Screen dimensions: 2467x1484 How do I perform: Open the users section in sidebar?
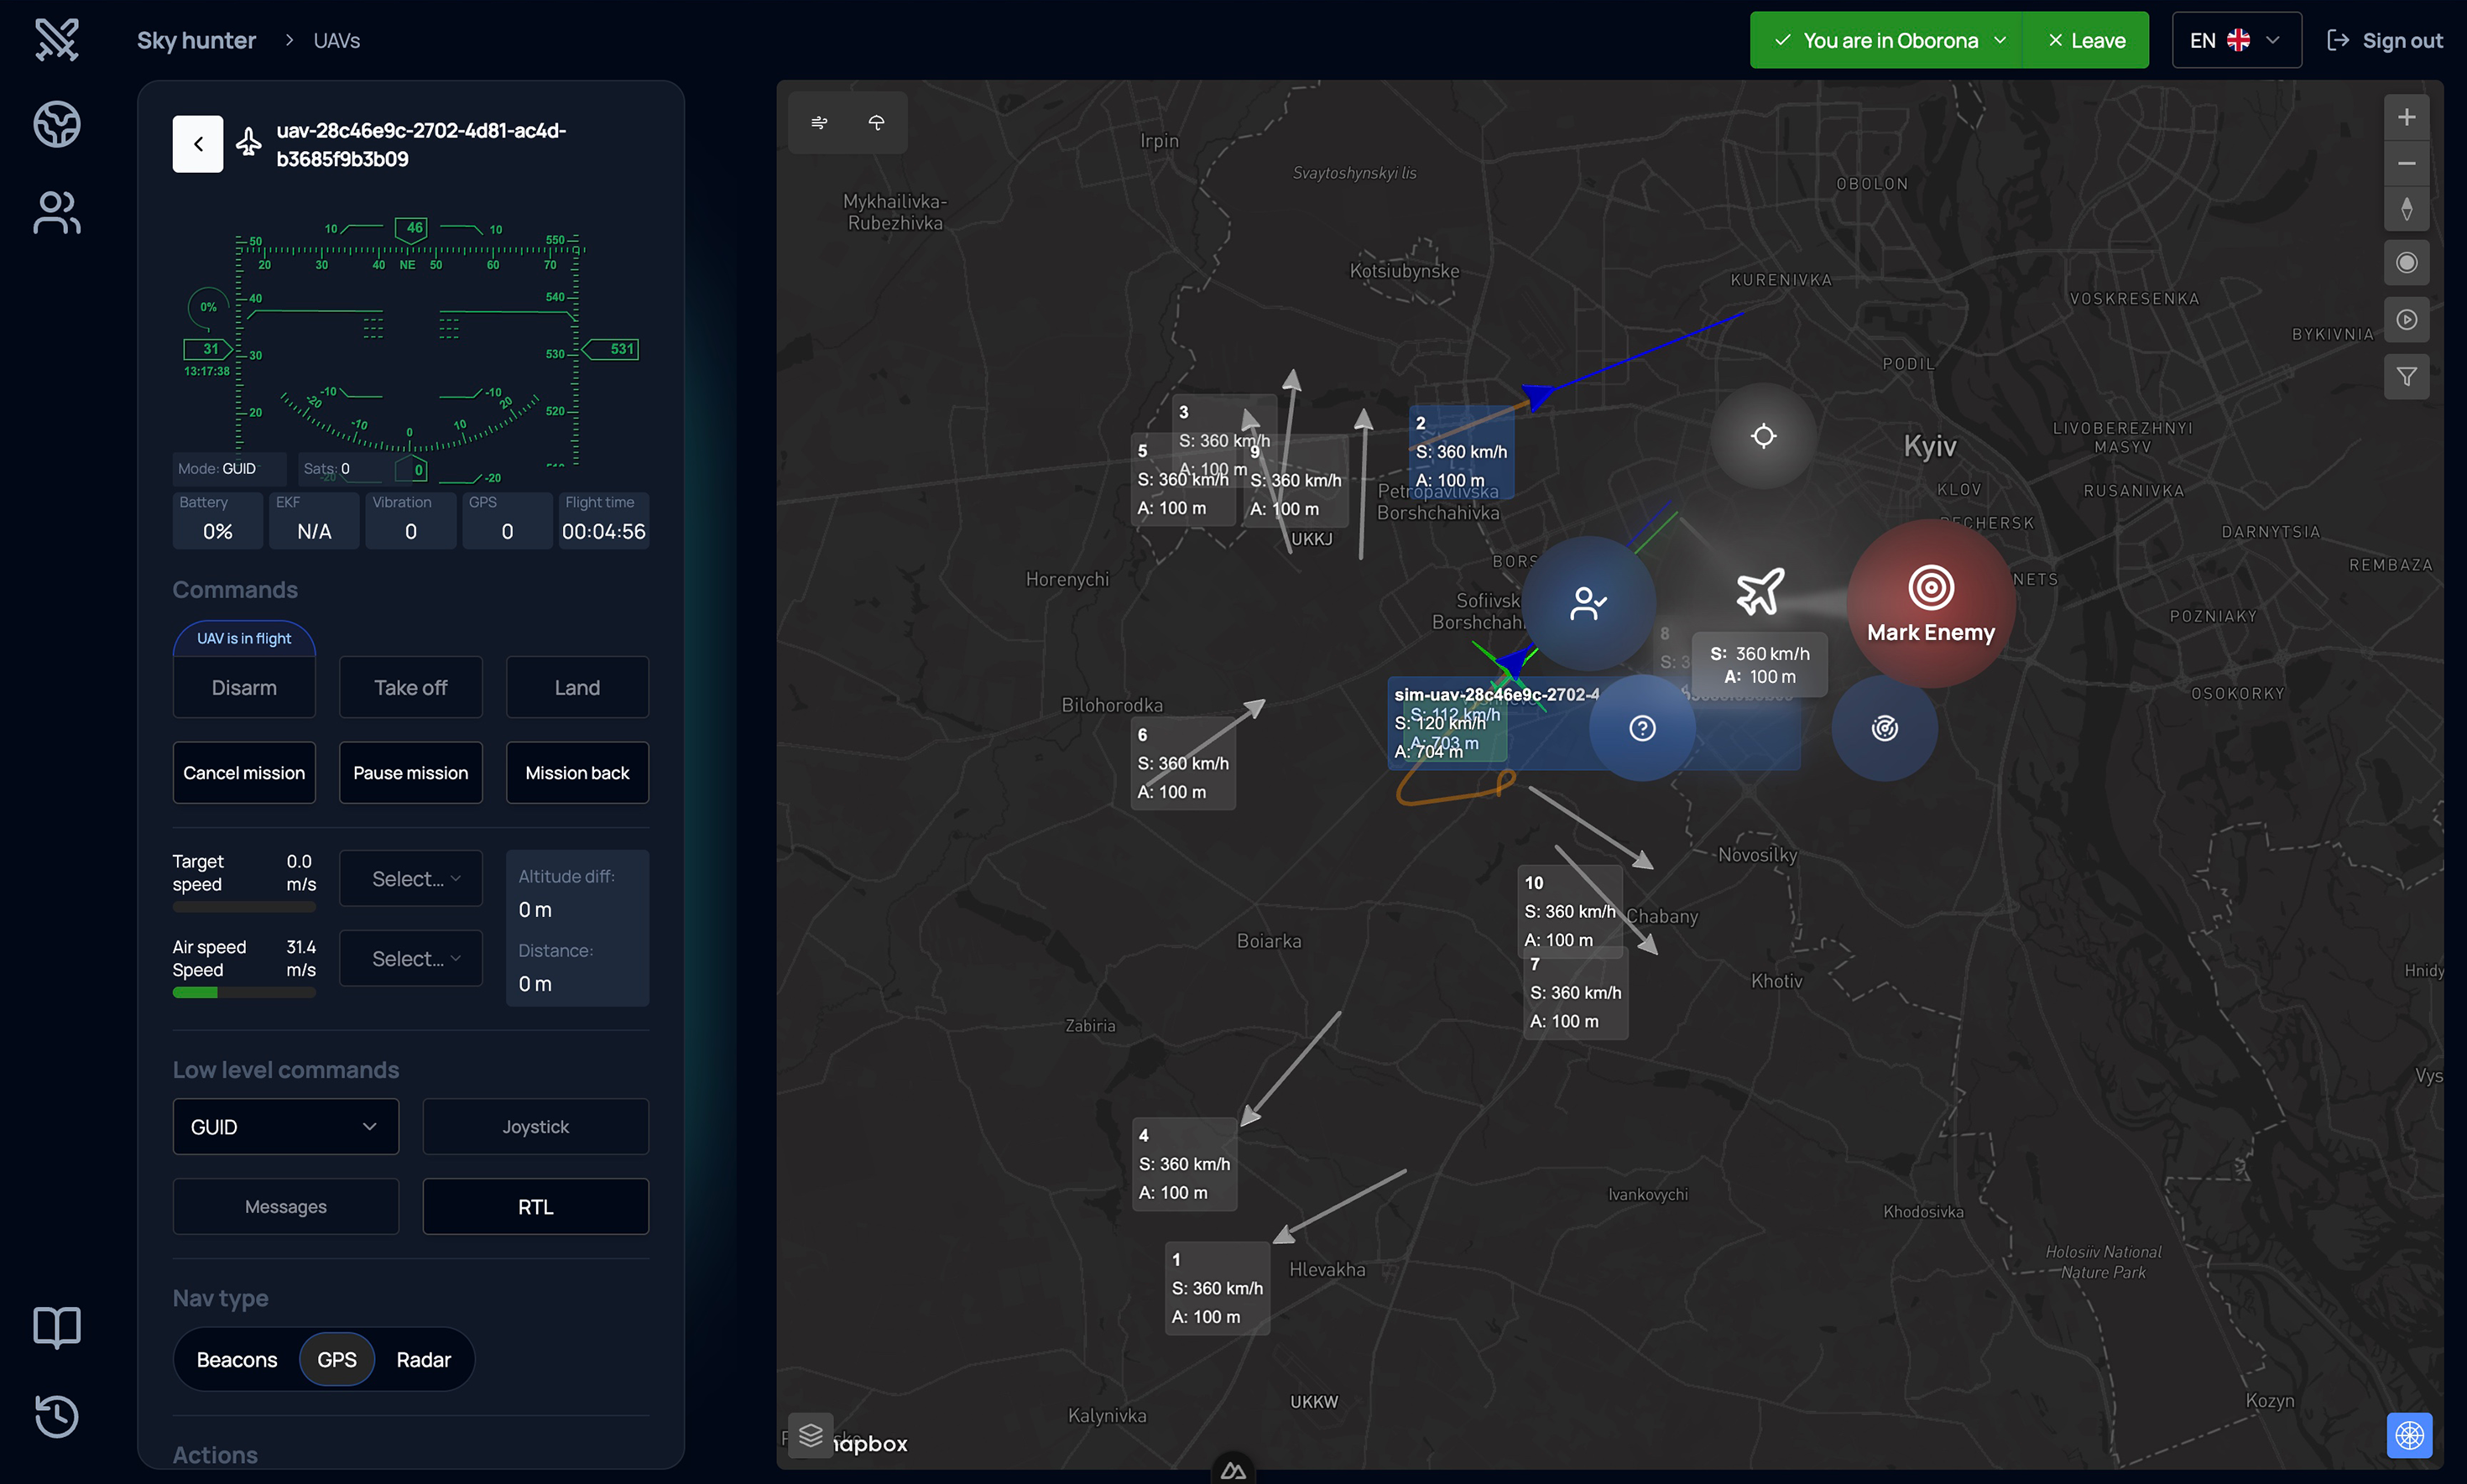(x=57, y=212)
